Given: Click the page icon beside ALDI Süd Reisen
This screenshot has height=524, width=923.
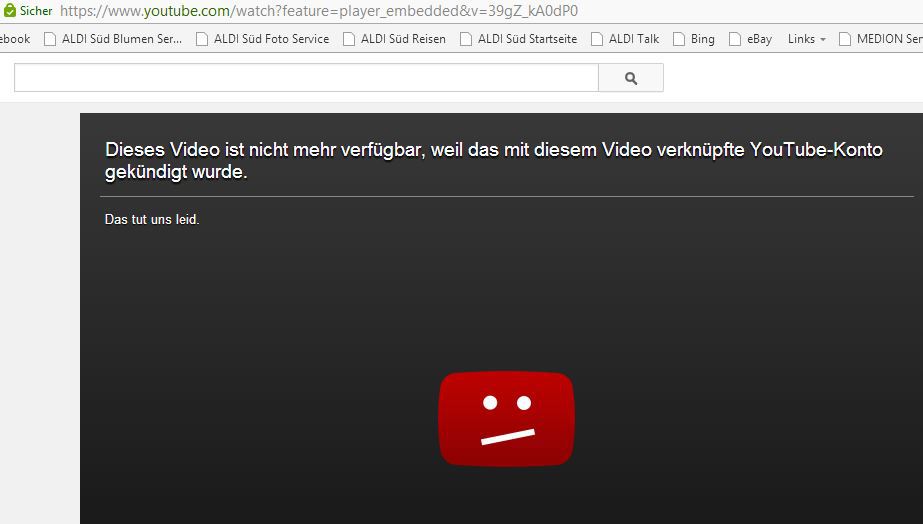Looking at the screenshot, I should point(349,39).
